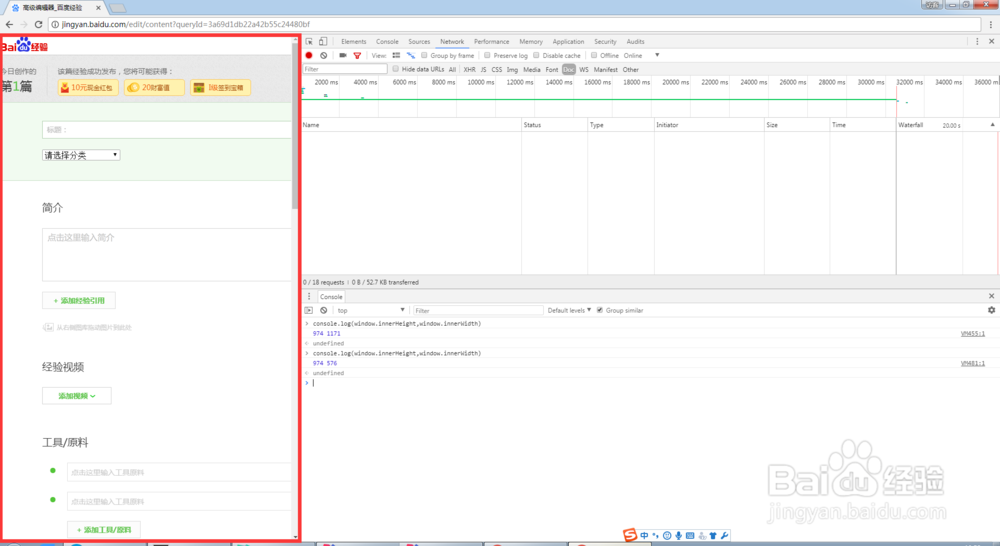Click the network Filter input
Viewport: 1000px width, 546px height.
(x=345, y=69)
